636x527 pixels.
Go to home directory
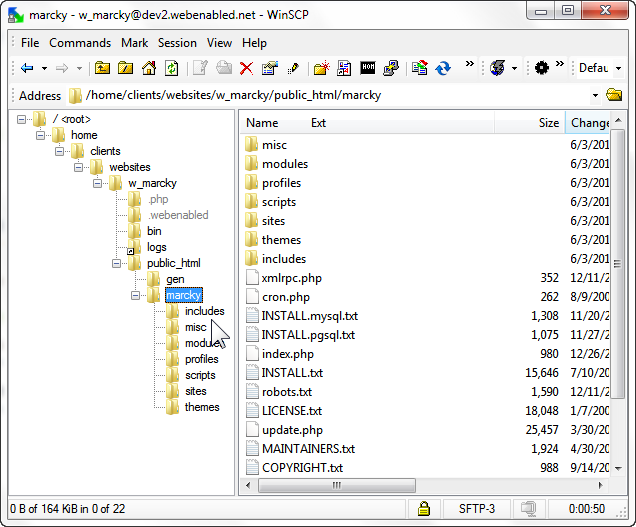pos(149,68)
